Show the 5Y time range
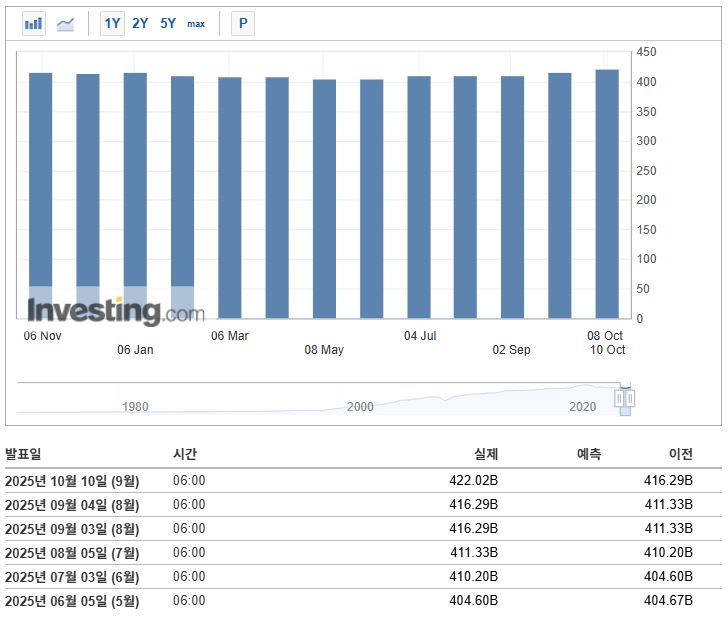 168,23
